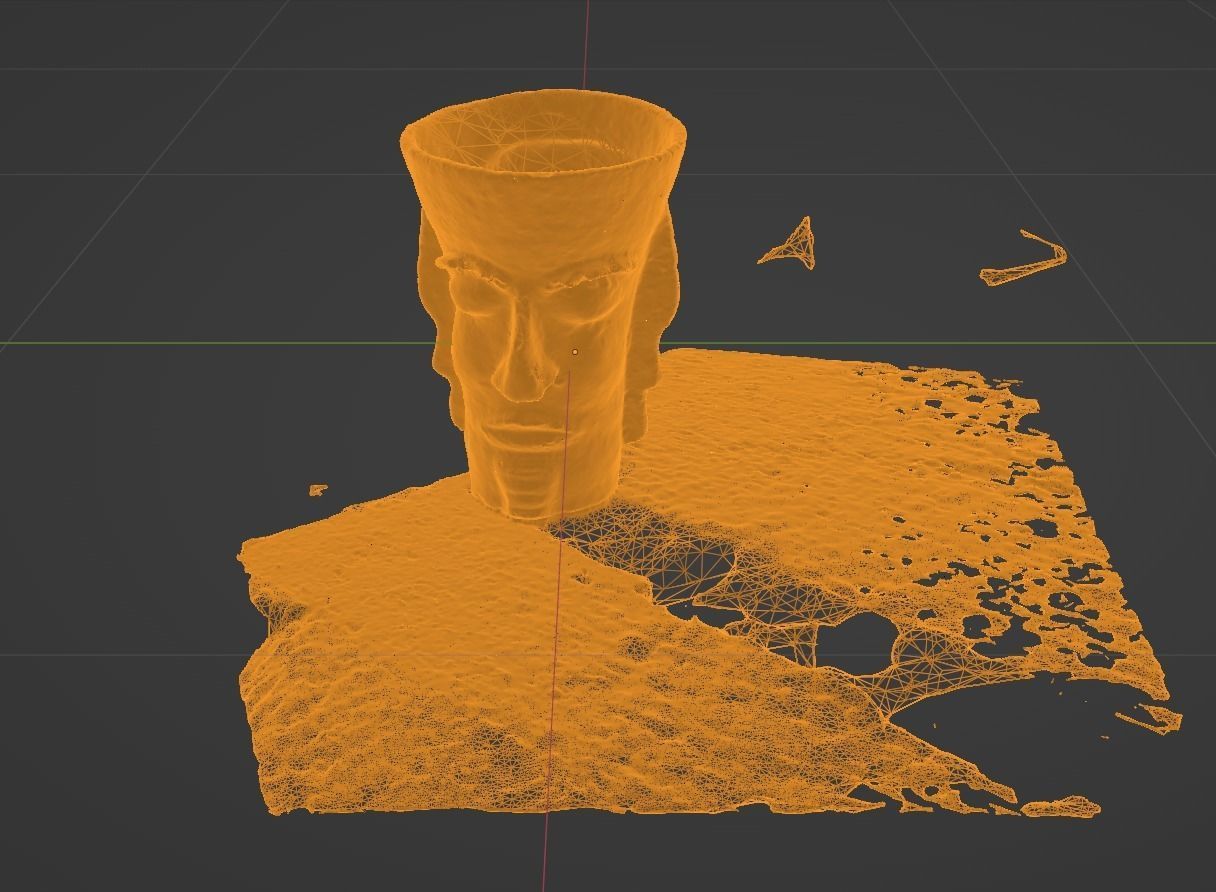Click the object origin dot beside the nose
1216x892 pixels.
pos(575,352)
